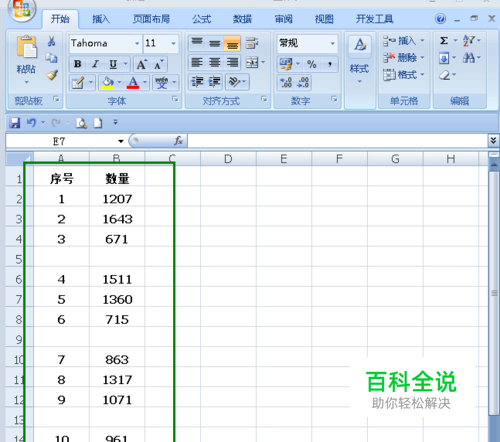
Task: Click the Undo arrow icon
Action: 31,123
